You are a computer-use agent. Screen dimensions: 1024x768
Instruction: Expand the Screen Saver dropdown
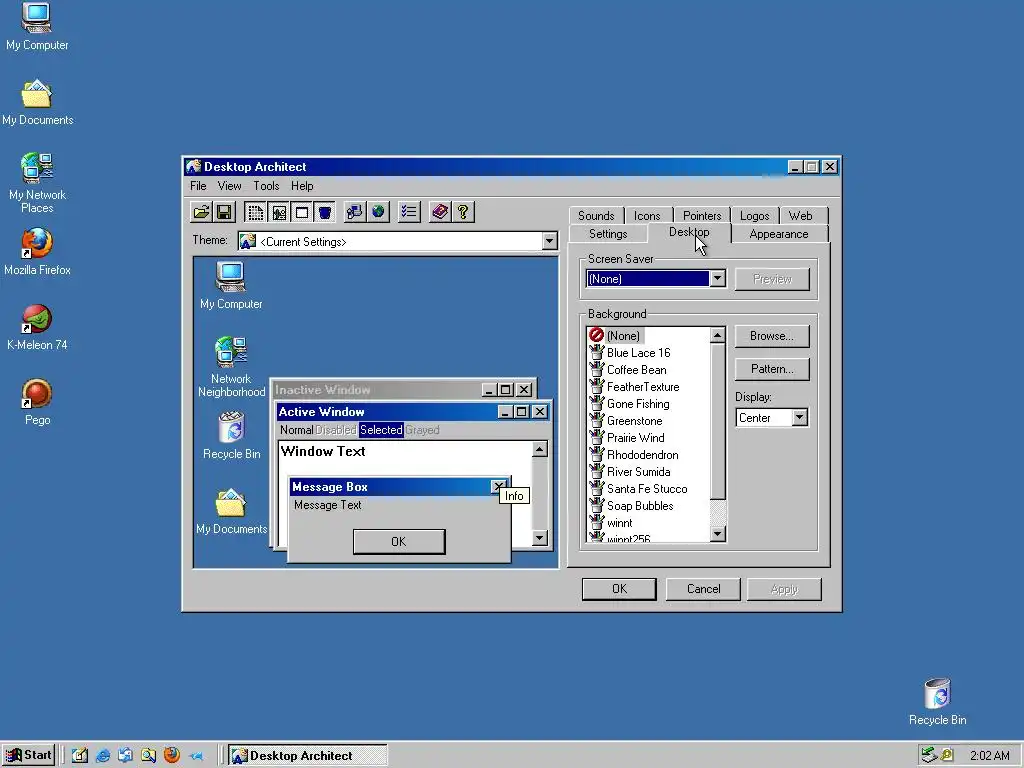[x=717, y=279]
